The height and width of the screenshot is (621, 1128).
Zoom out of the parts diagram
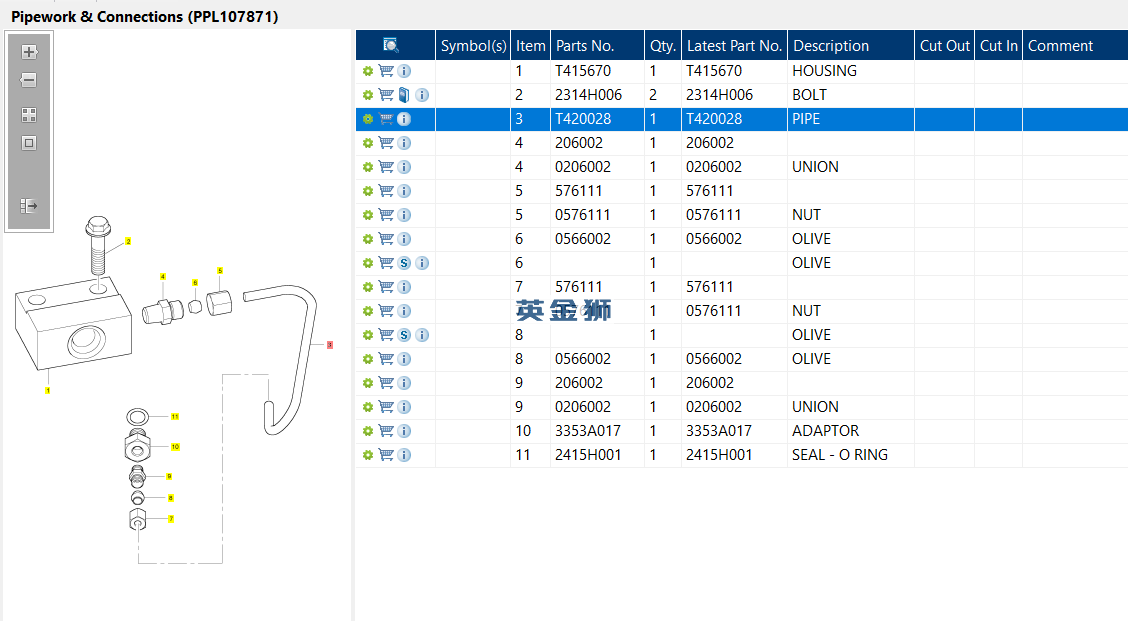pyautogui.click(x=29, y=80)
